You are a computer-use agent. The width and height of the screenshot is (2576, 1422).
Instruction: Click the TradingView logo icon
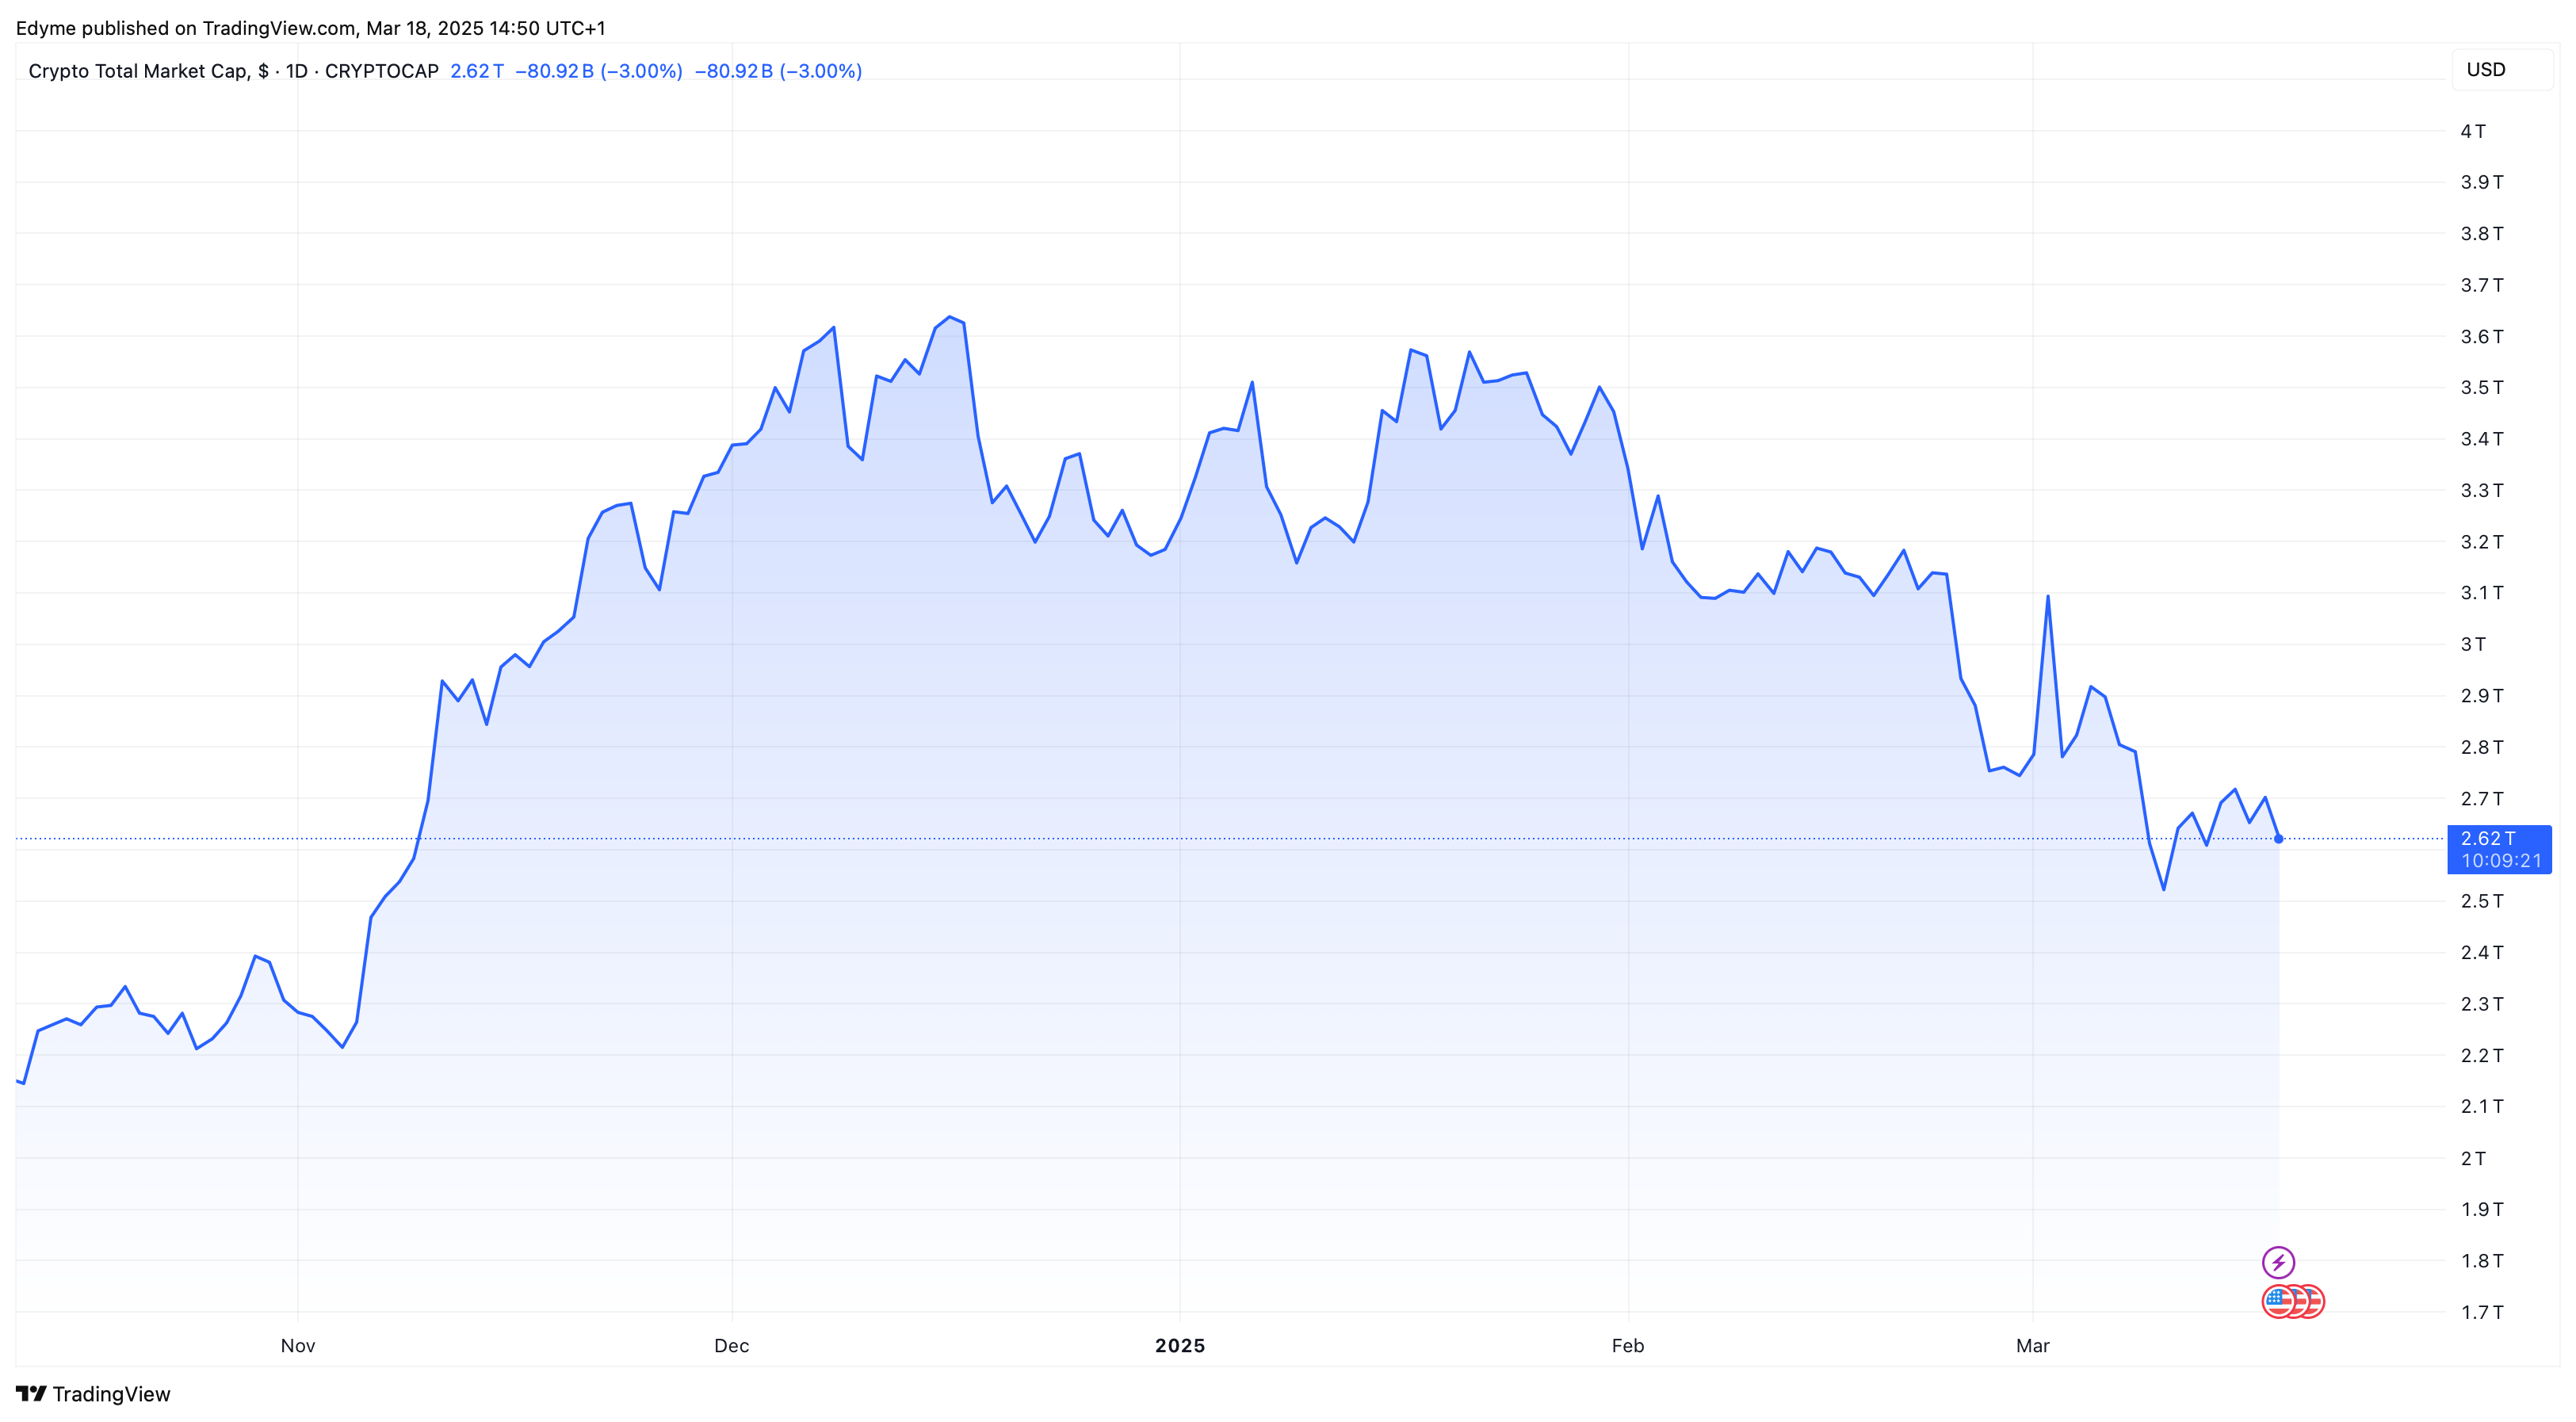click(31, 1393)
